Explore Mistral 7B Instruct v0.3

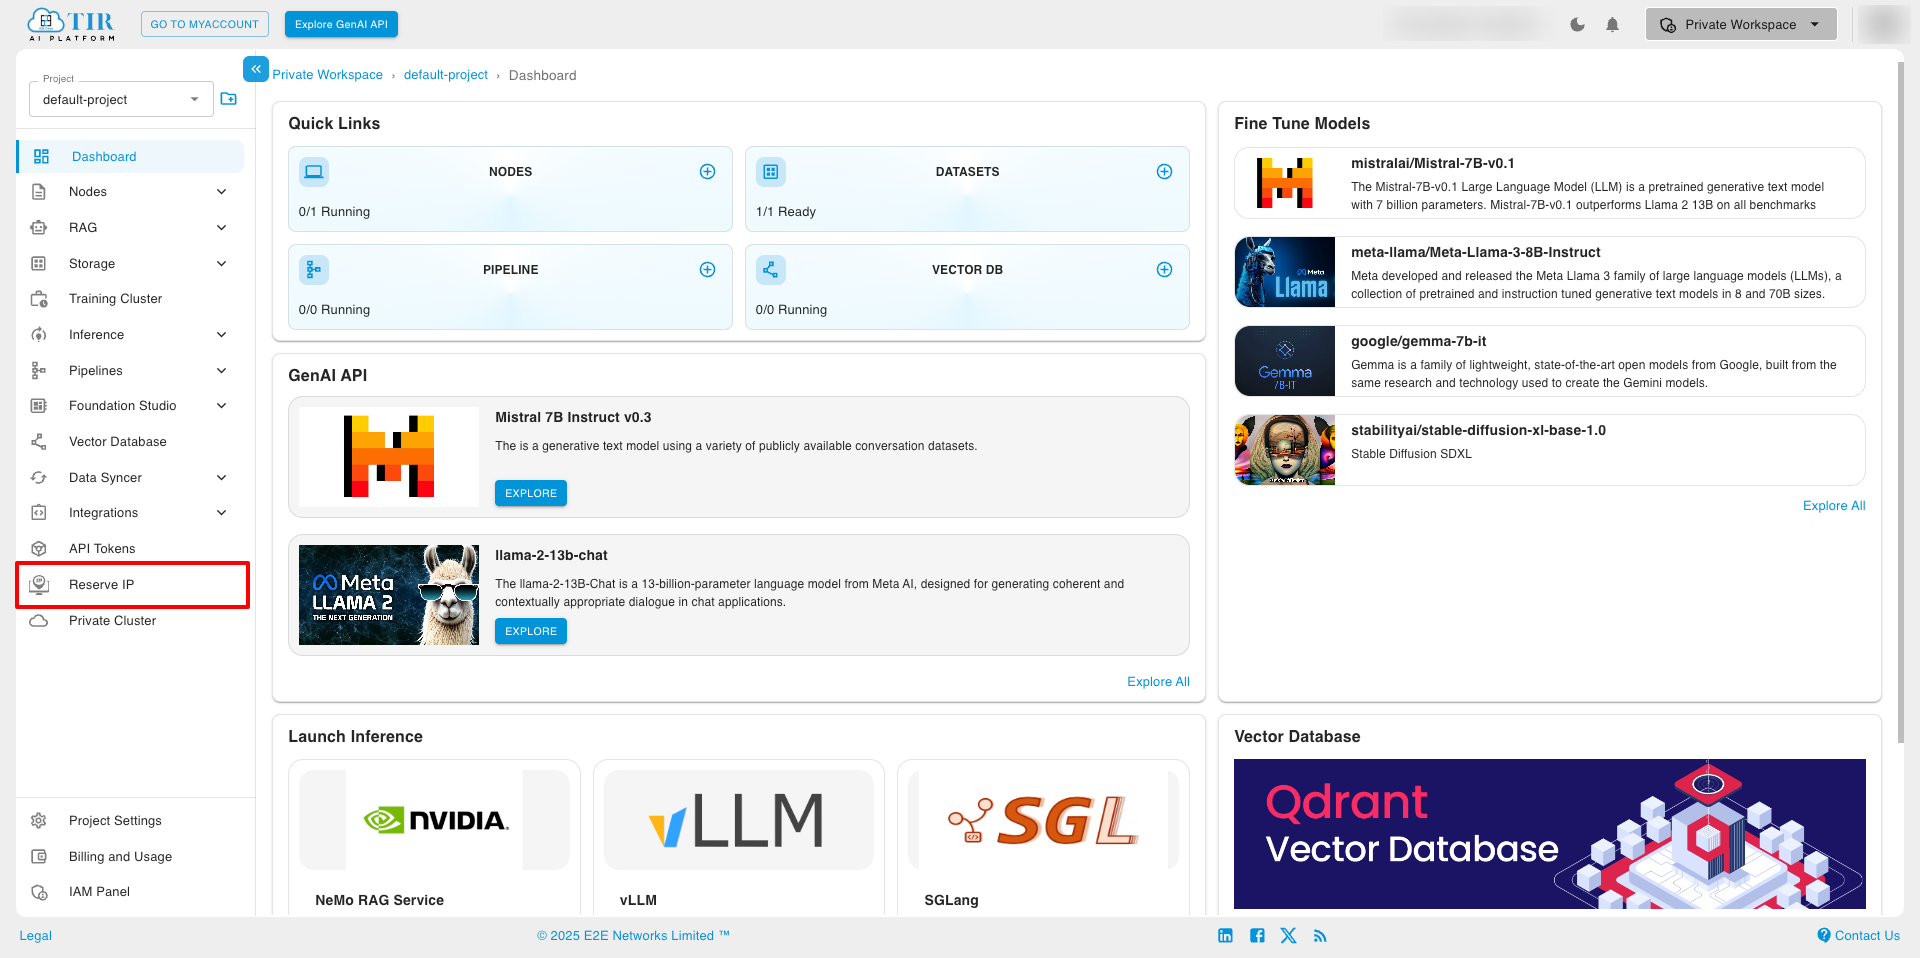(x=531, y=493)
